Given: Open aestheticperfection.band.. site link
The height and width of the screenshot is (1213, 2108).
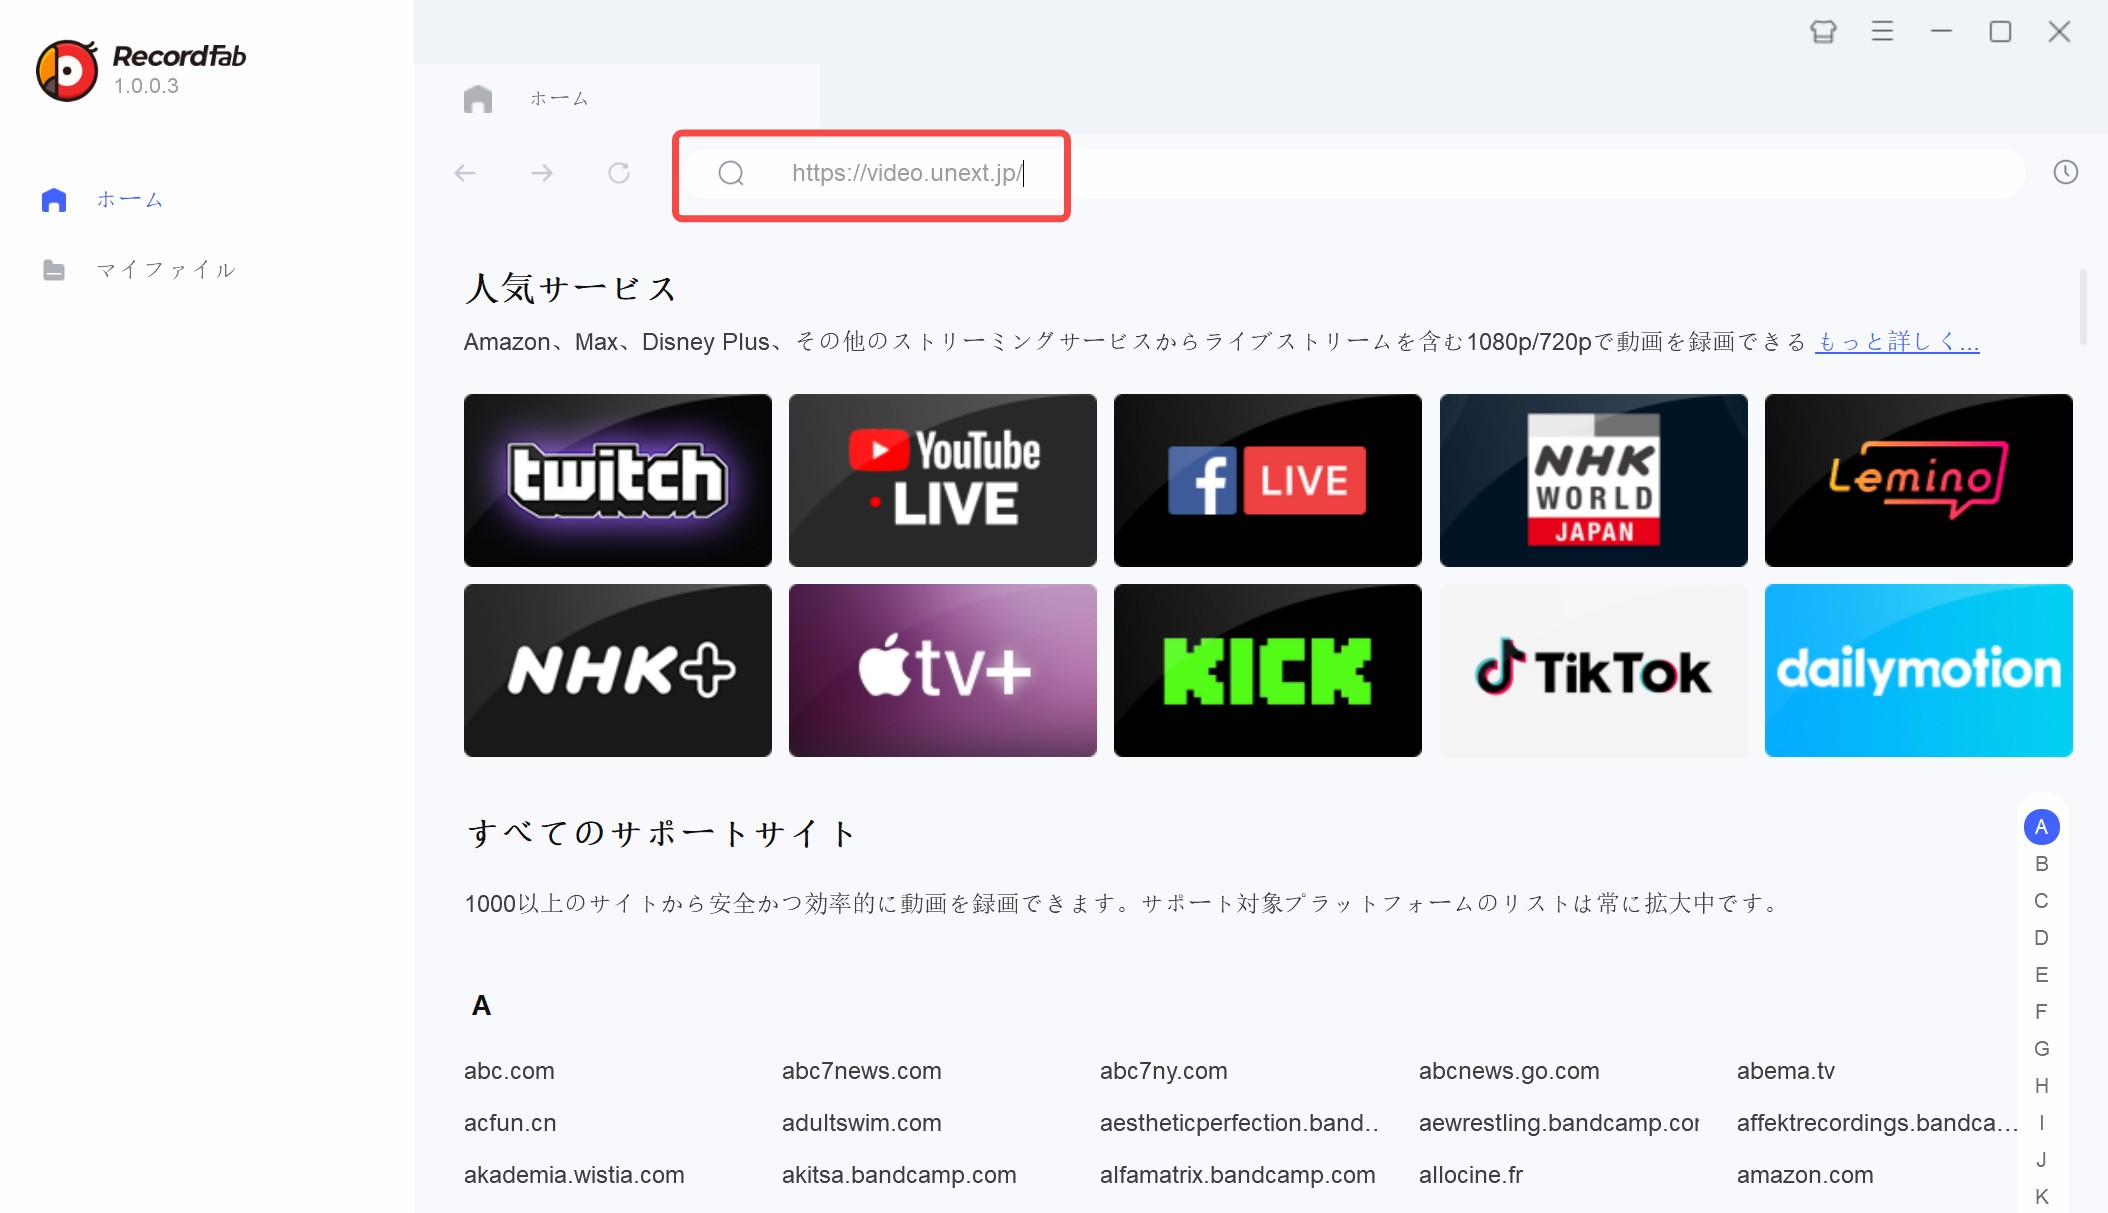Looking at the screenshot, I should tap(1239, 1123).
